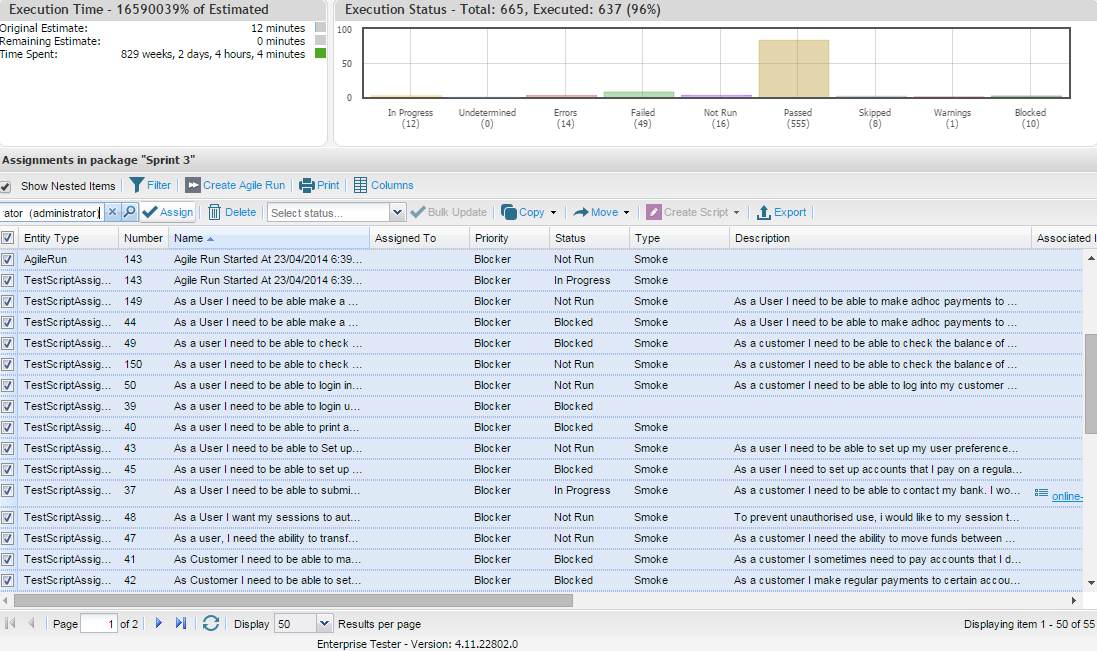Screen dimensions: 1097x651
Task: Open the Columns chooser
Action: tap(383, 185)
